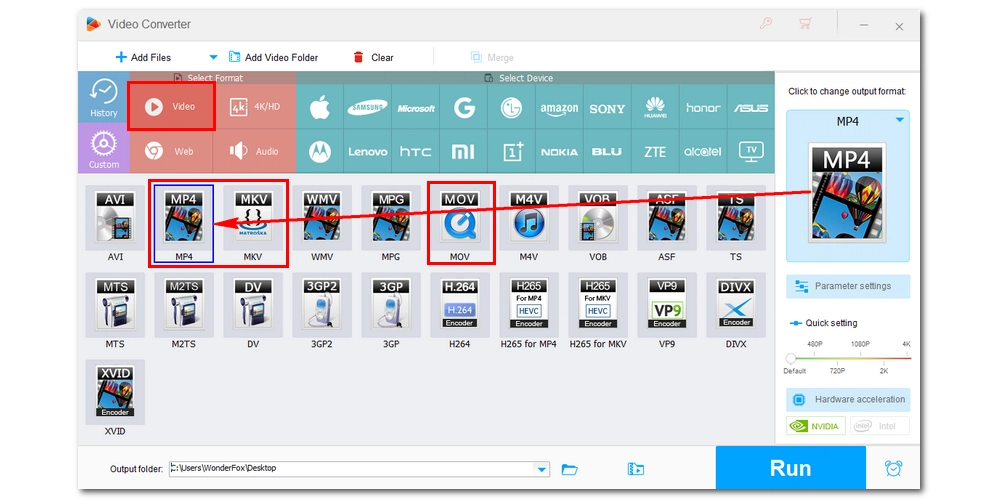
Task: Open output folder with folder icon
Action: (x=570, y=469)
